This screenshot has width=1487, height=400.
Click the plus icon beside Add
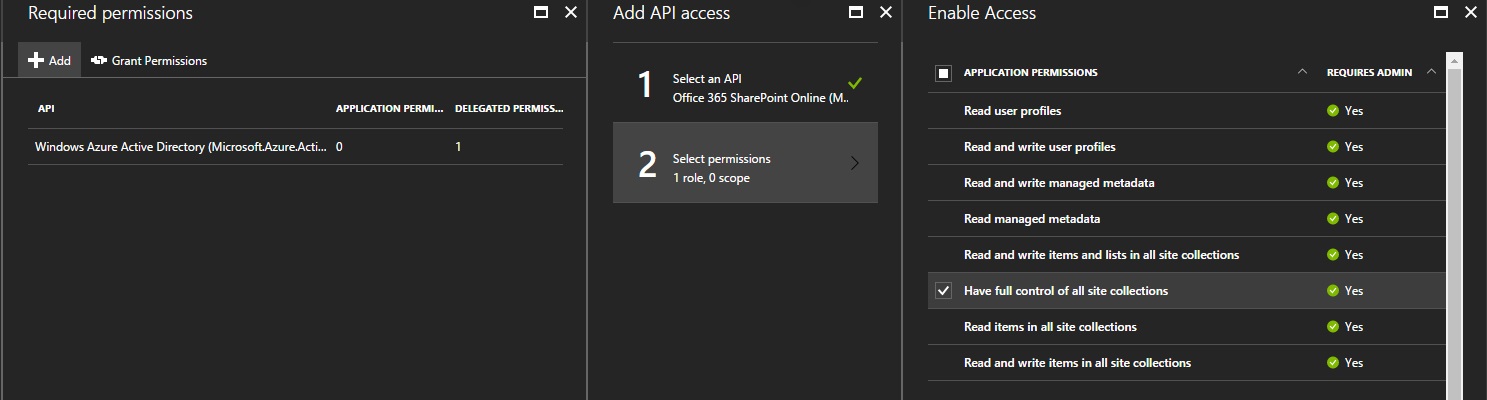pos(36,60)
